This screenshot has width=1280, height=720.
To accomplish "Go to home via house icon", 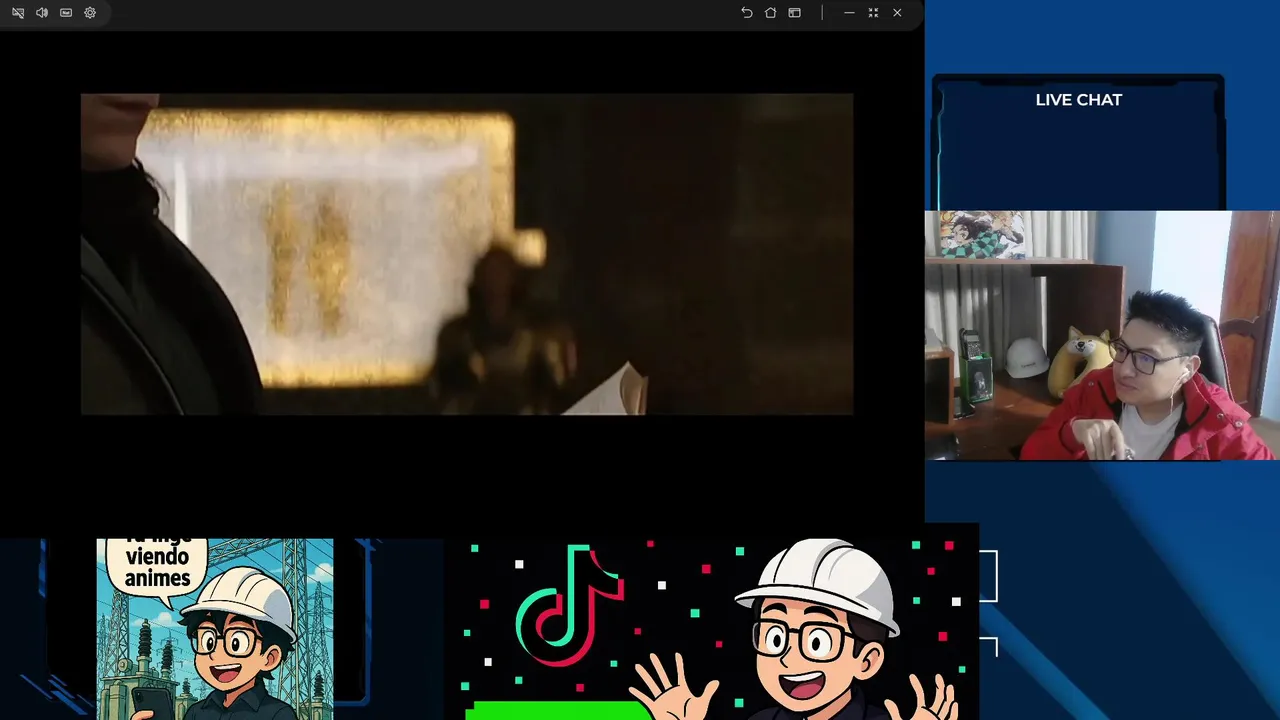I will (770, 13).
